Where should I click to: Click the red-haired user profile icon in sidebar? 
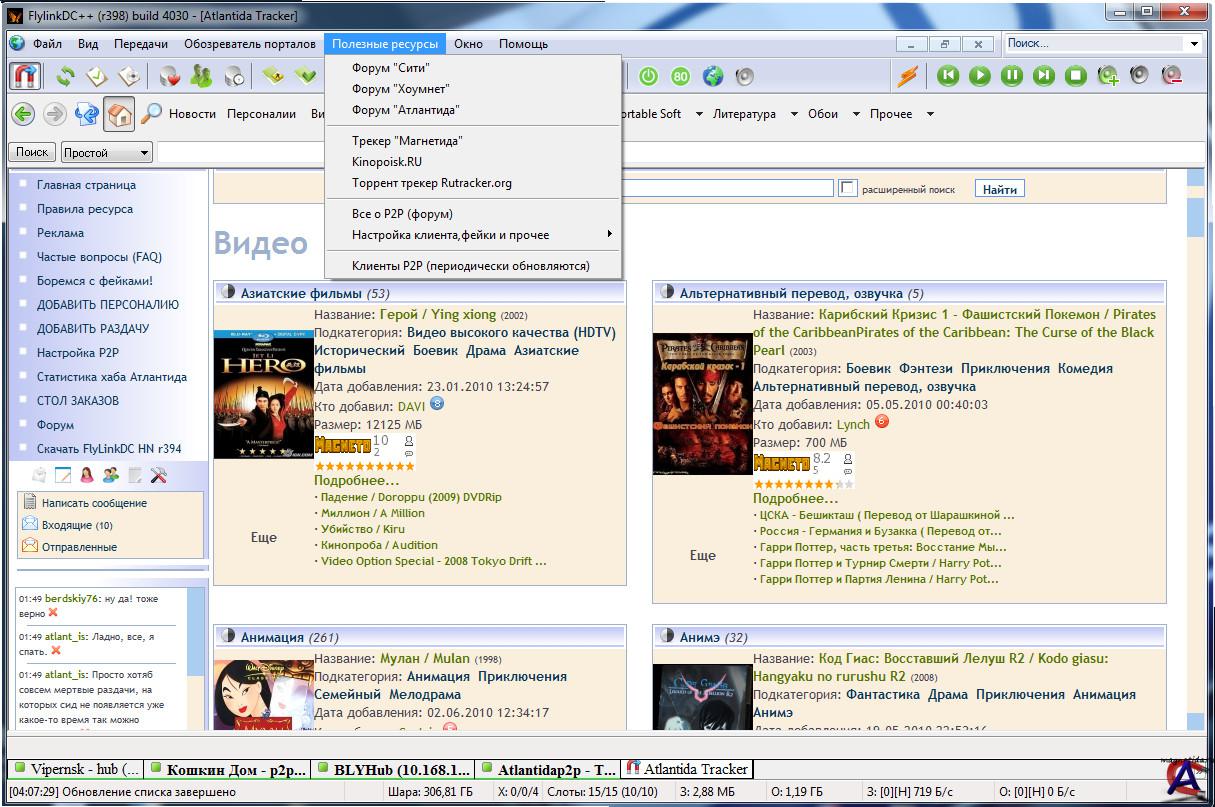coord(87,475)
